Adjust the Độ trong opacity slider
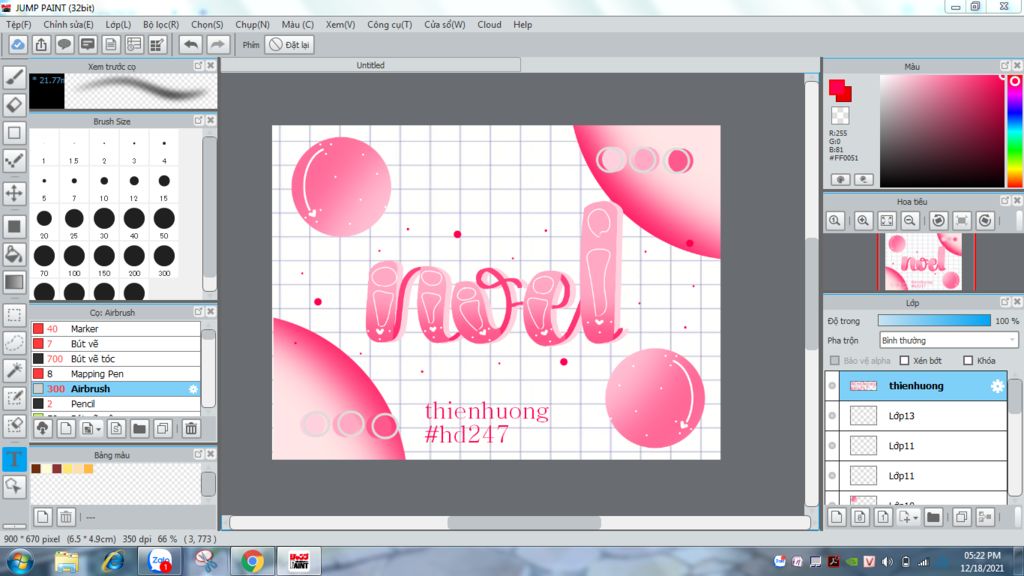1024x576 pixels. 934,321
